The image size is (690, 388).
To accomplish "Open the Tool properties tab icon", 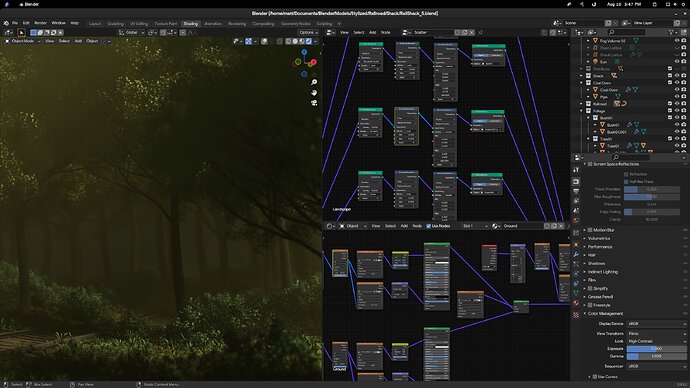I will 576,170.
